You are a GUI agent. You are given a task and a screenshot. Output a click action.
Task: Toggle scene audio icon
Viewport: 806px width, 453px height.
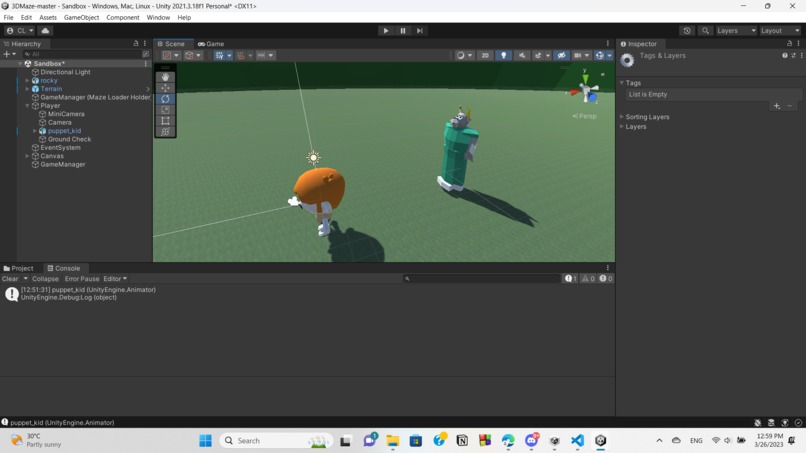point(522,55)
